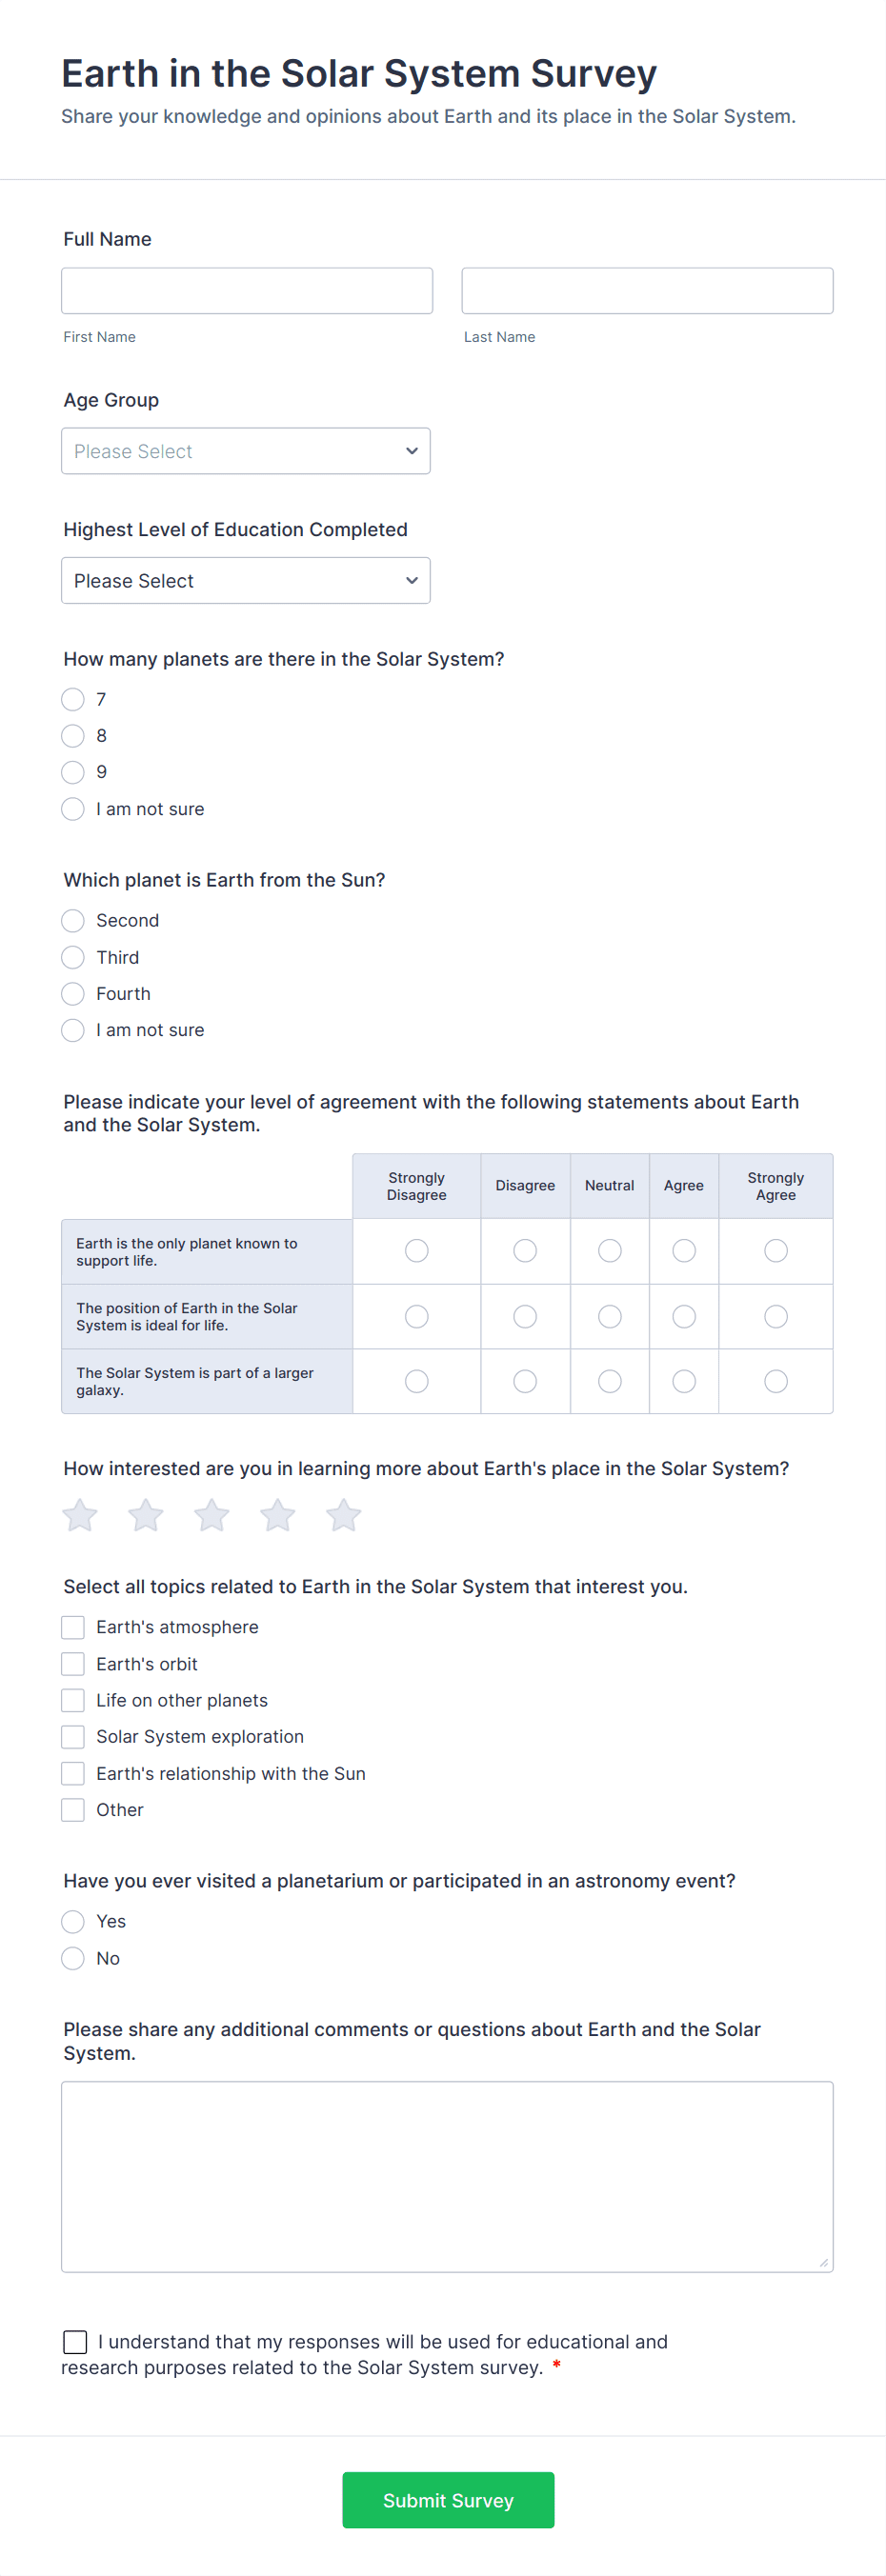The width and height of the screenshot is (886, 2576).
Task: Expand Age Group using its chevron arrow
Action: [412, 451]
